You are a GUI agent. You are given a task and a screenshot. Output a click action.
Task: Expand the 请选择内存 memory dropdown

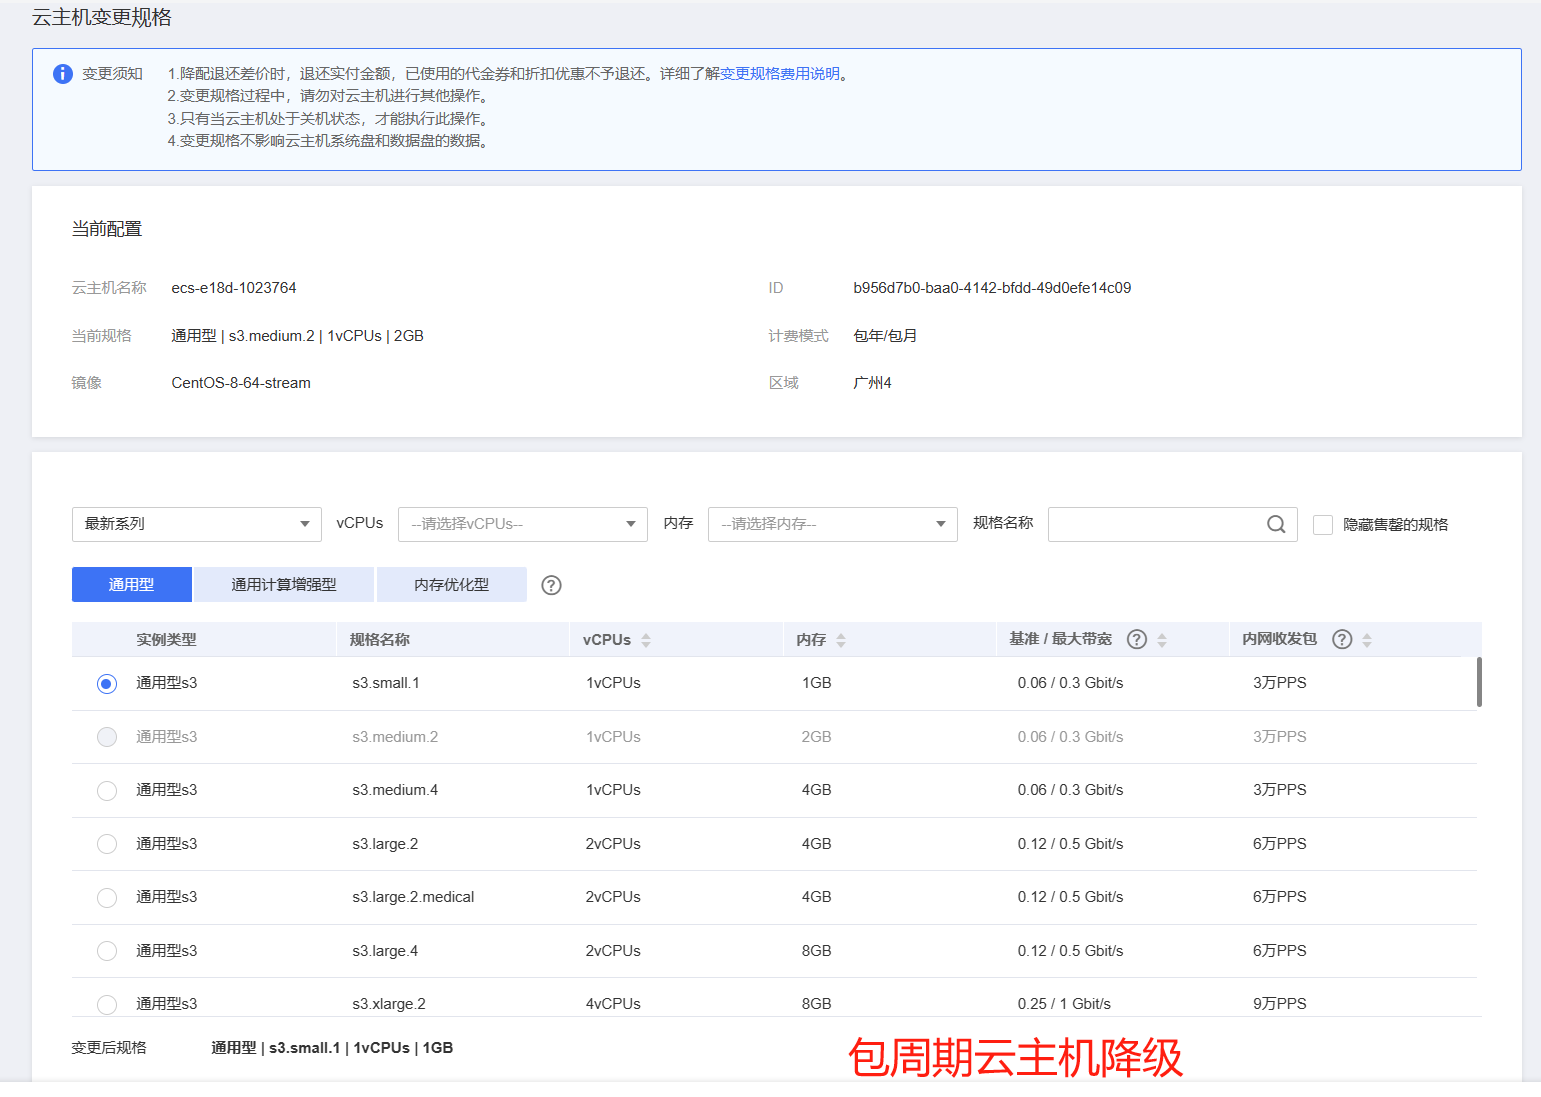point(832,524)
